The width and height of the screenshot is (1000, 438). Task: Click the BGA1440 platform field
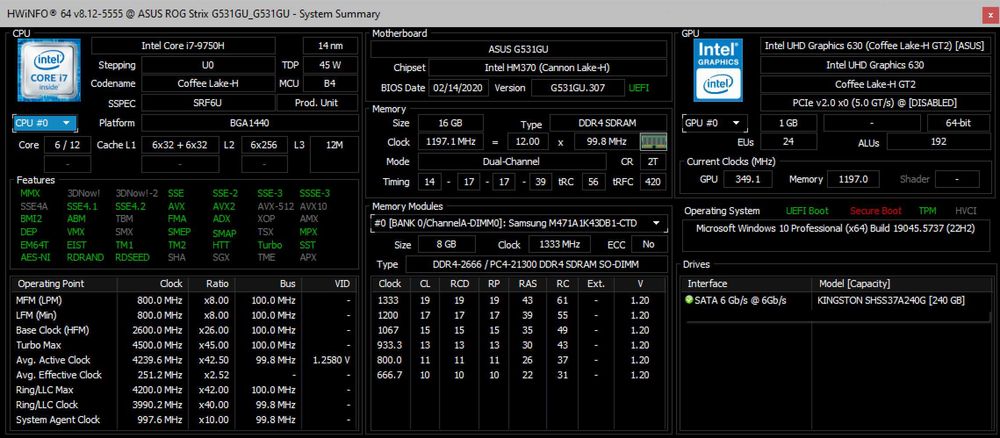(x=249, y=123)
